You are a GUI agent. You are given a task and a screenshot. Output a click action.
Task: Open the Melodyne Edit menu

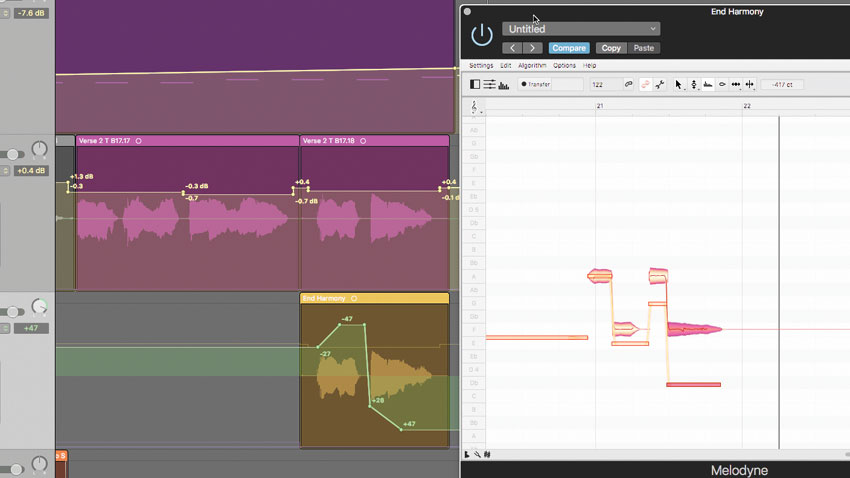click(505, 66)
